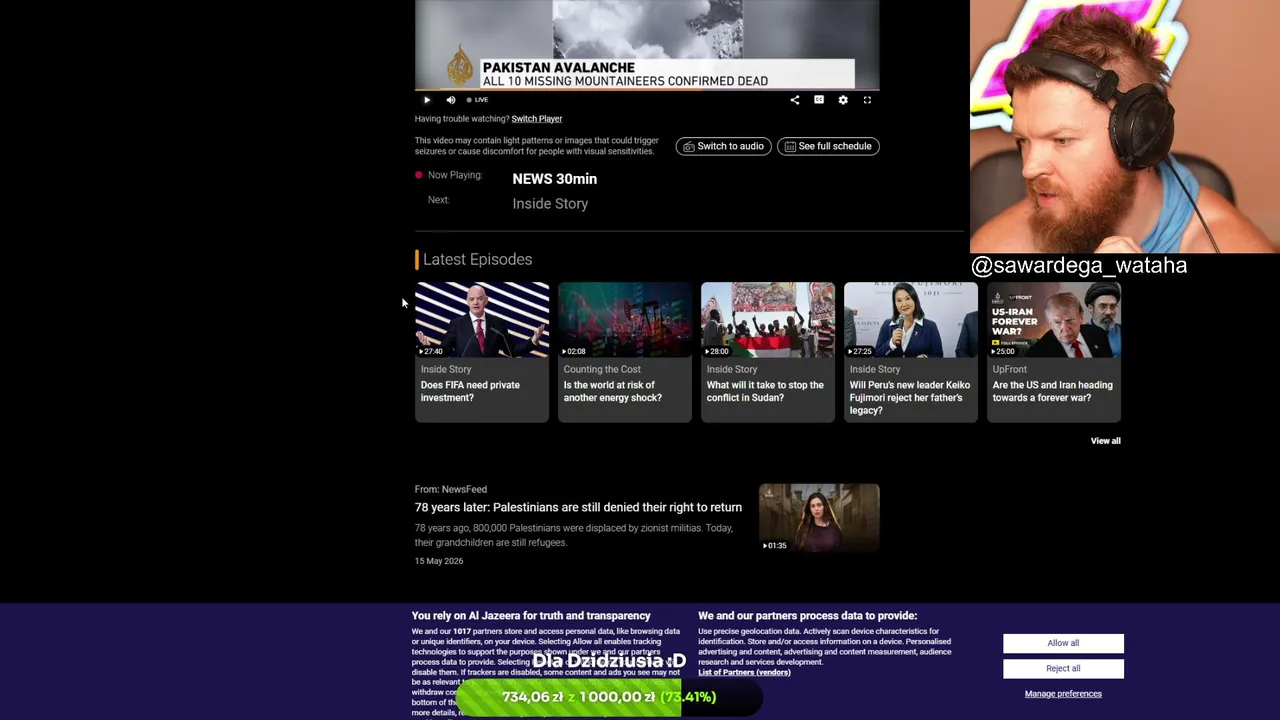
Task: Toggle closed captions in the player
Action: (x=819, y=100)
